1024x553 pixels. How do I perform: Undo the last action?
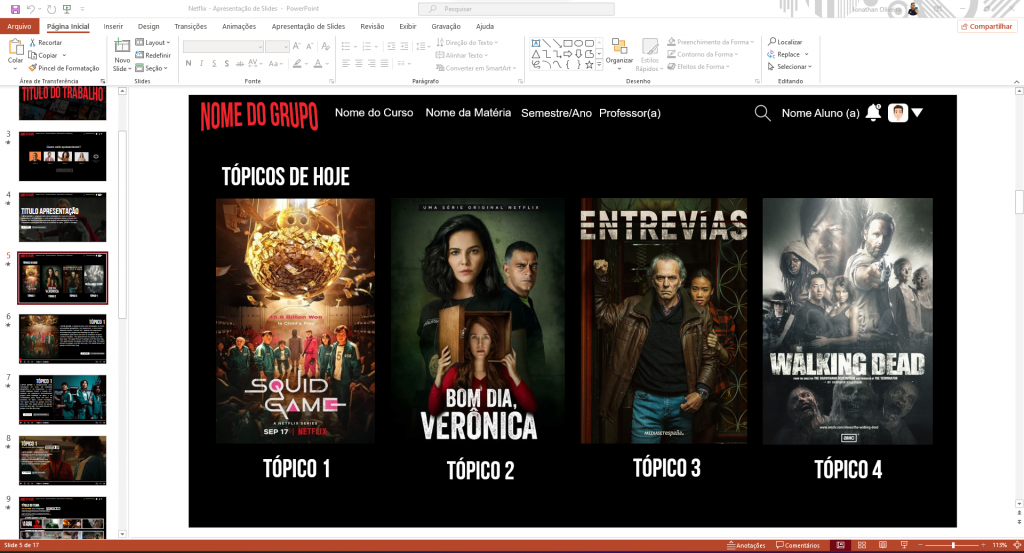[30, 9]
